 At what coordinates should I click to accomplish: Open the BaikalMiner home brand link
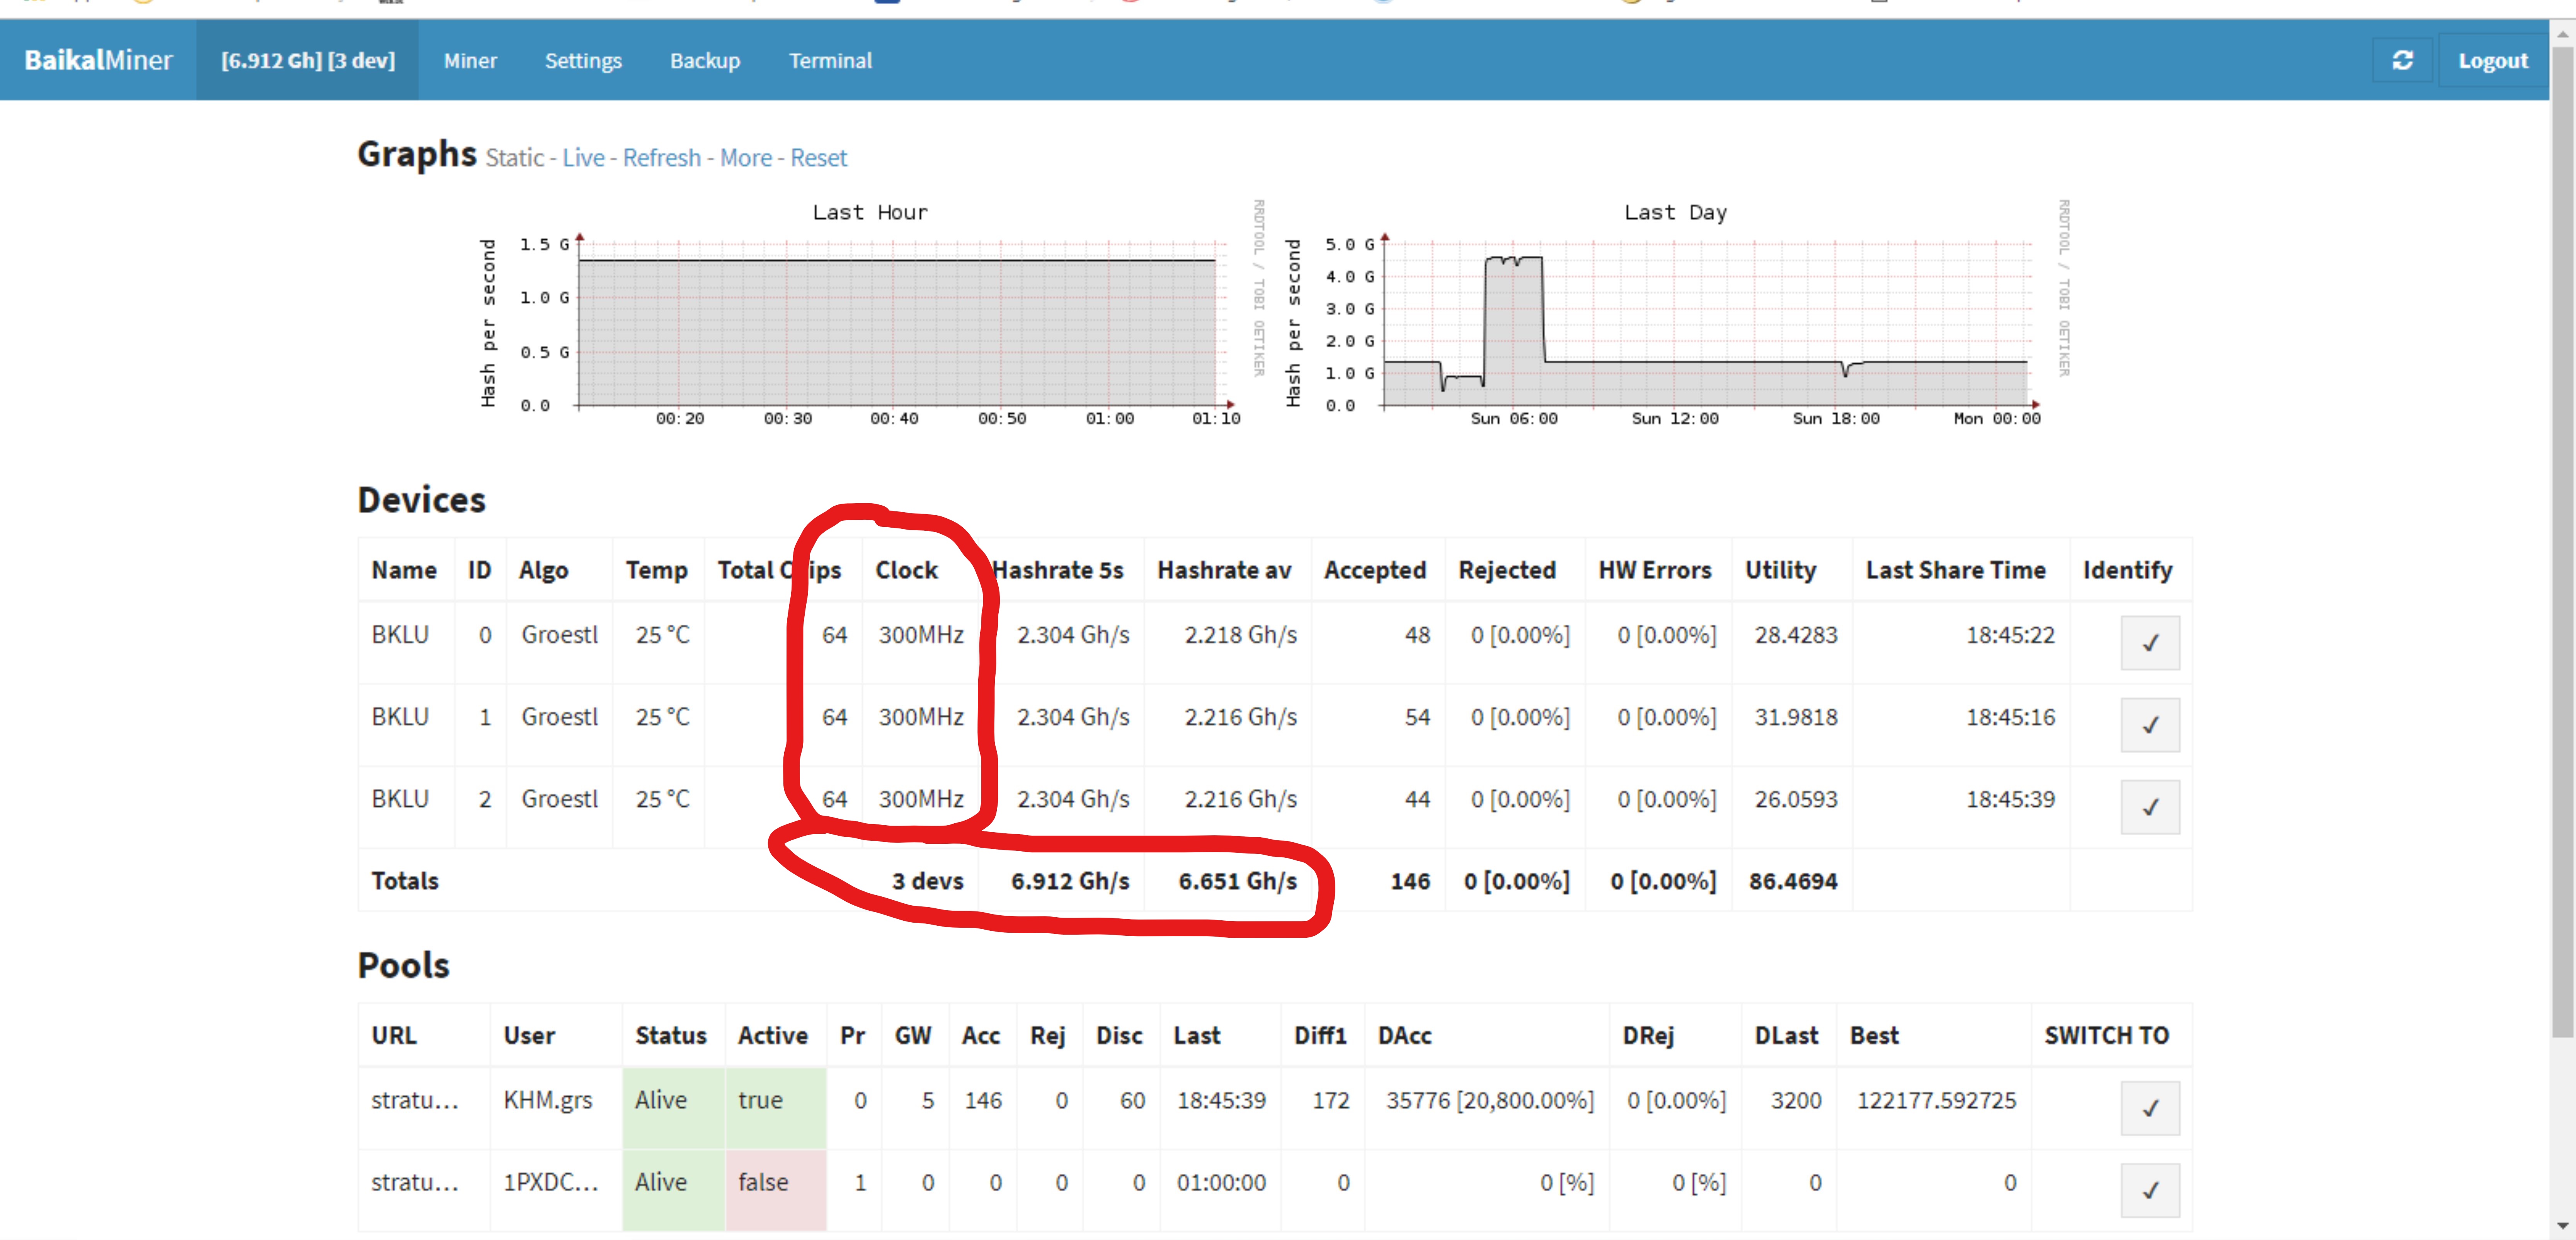point(98,60)
